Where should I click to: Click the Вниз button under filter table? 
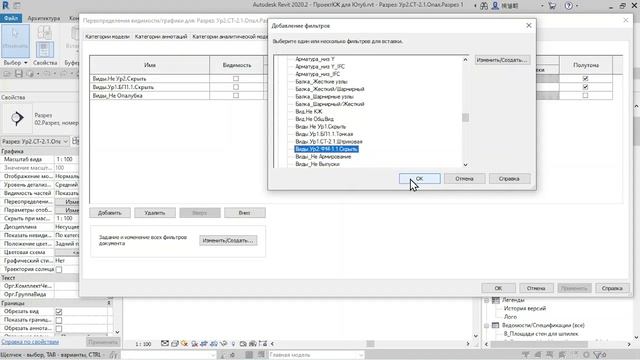click(x=244, y=213)
